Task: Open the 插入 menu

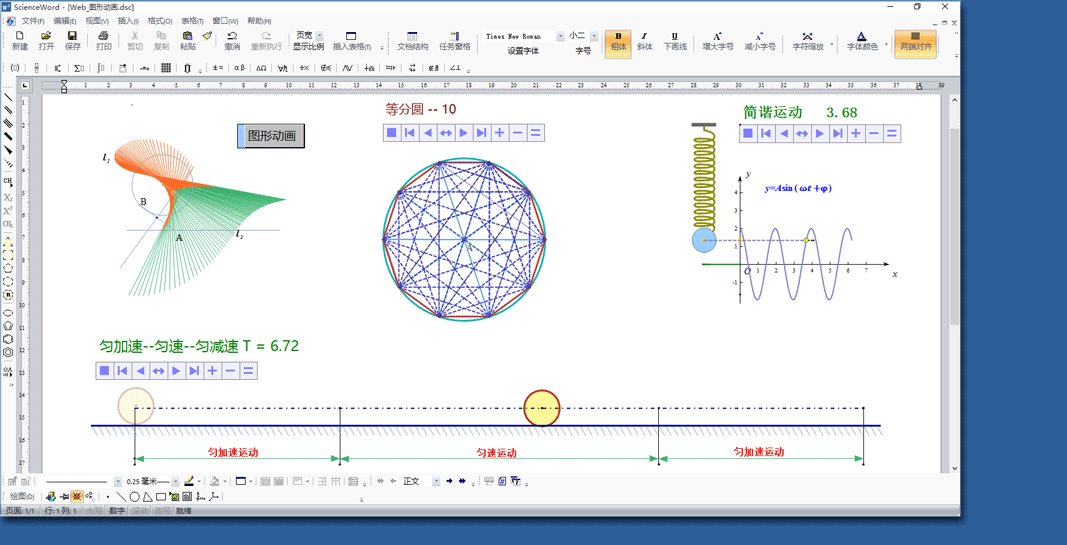Action: click(128, 21)
